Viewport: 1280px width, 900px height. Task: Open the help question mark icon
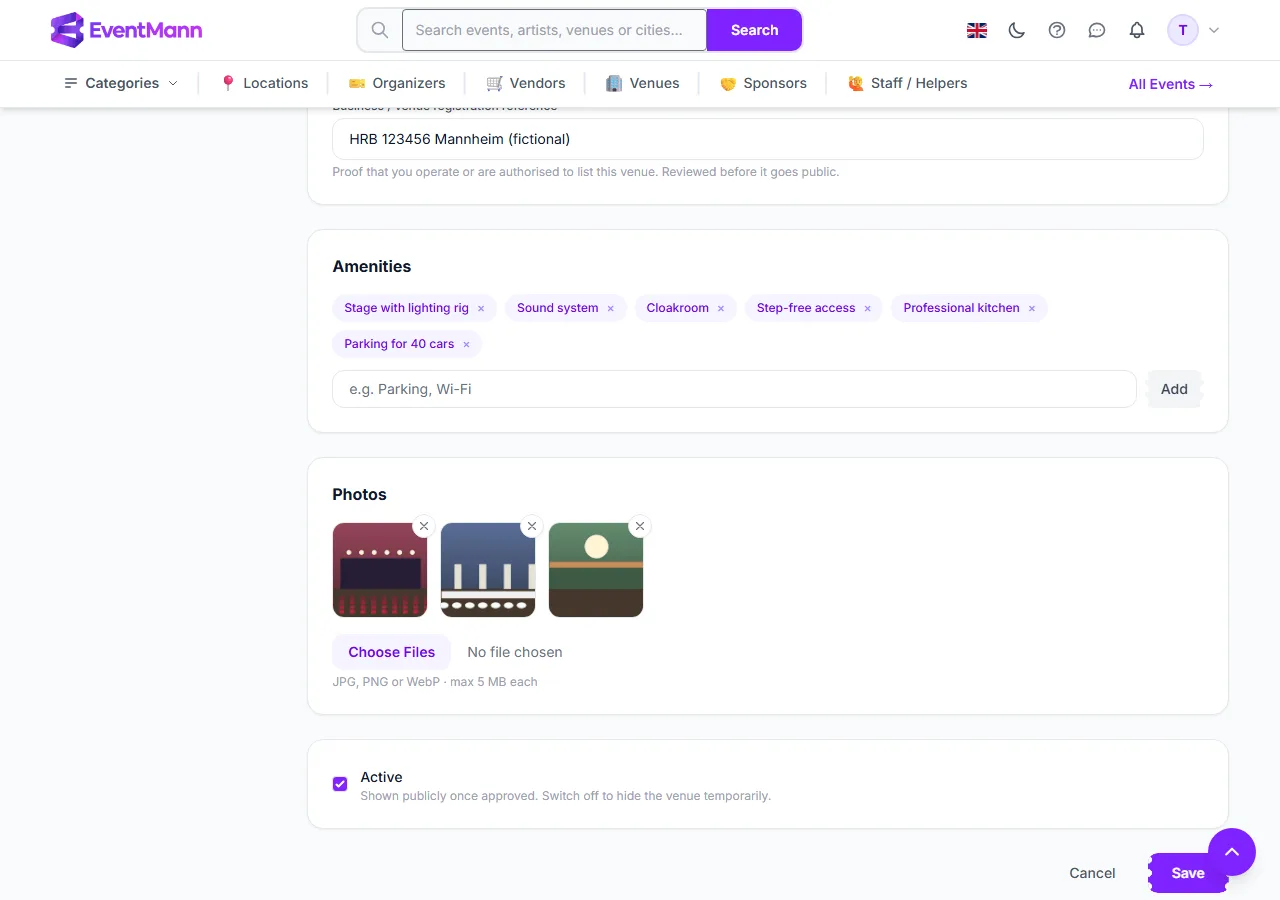coord(1057,30)
